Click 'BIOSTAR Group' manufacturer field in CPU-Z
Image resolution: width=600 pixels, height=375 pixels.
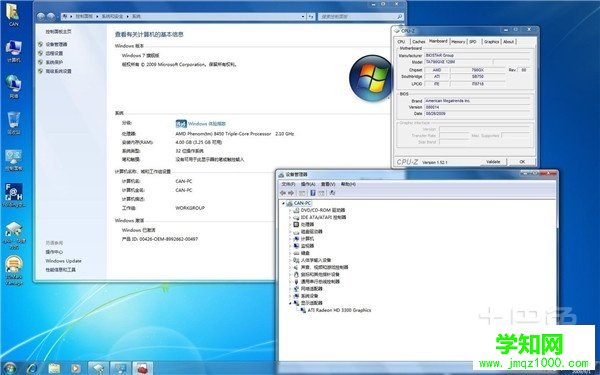click(x=477, y=55)
